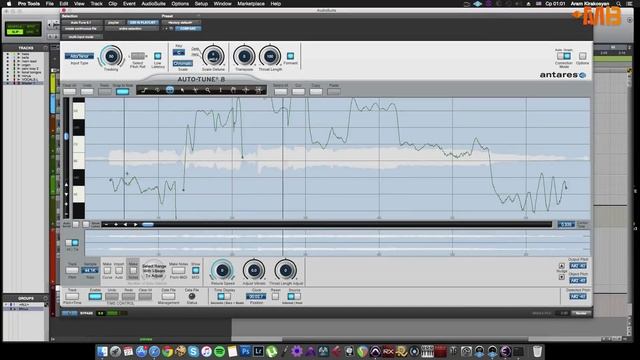
Task: Toggle Low Latency button
Action: [x=158, y=56]
